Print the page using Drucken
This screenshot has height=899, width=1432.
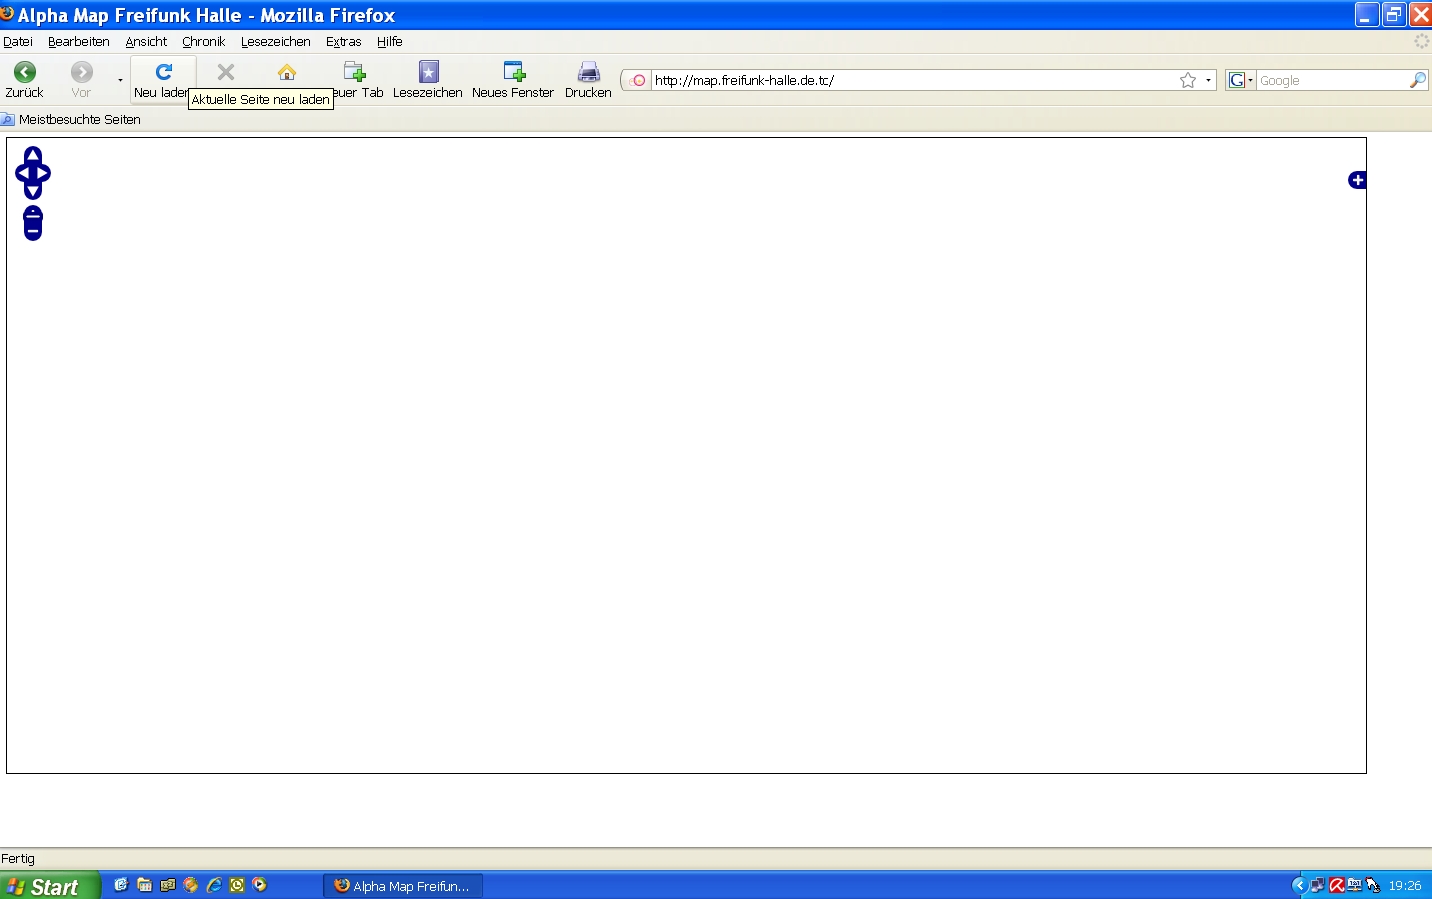[x=588, y=79]
